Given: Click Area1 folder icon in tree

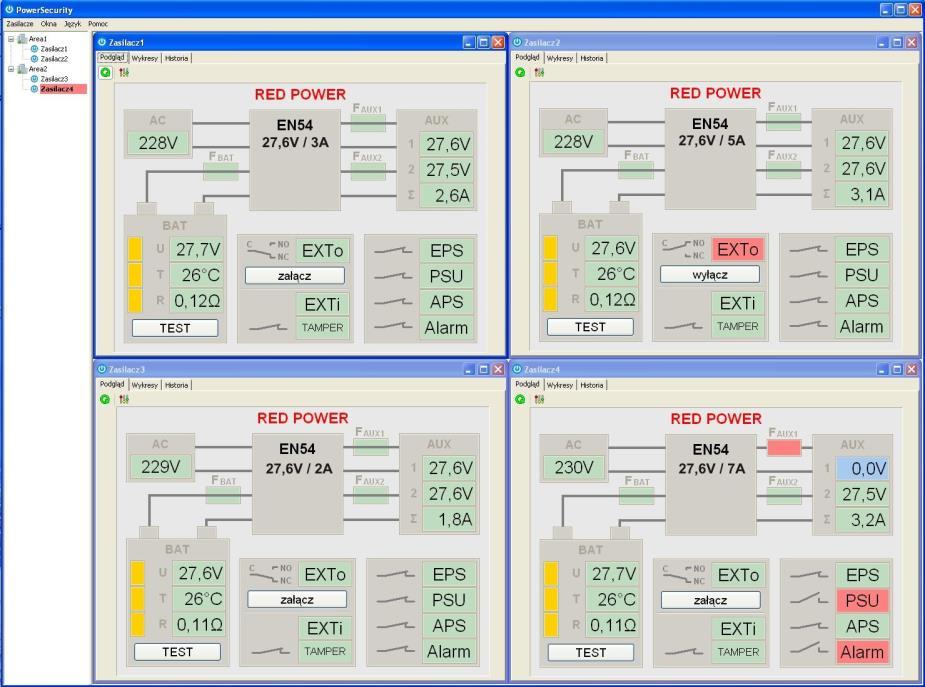Looking at the screenshot, I should point(22,39).
